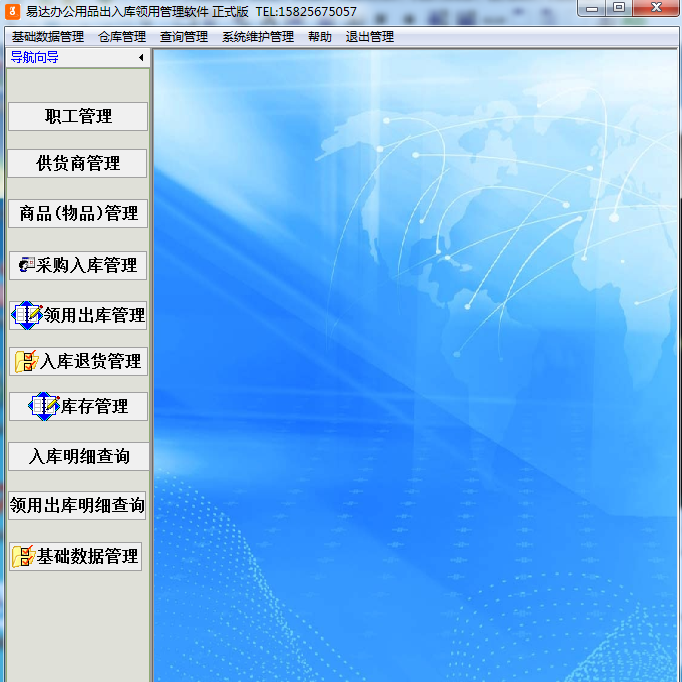
Task: Minimize the application window
Action: coord(592,9)
